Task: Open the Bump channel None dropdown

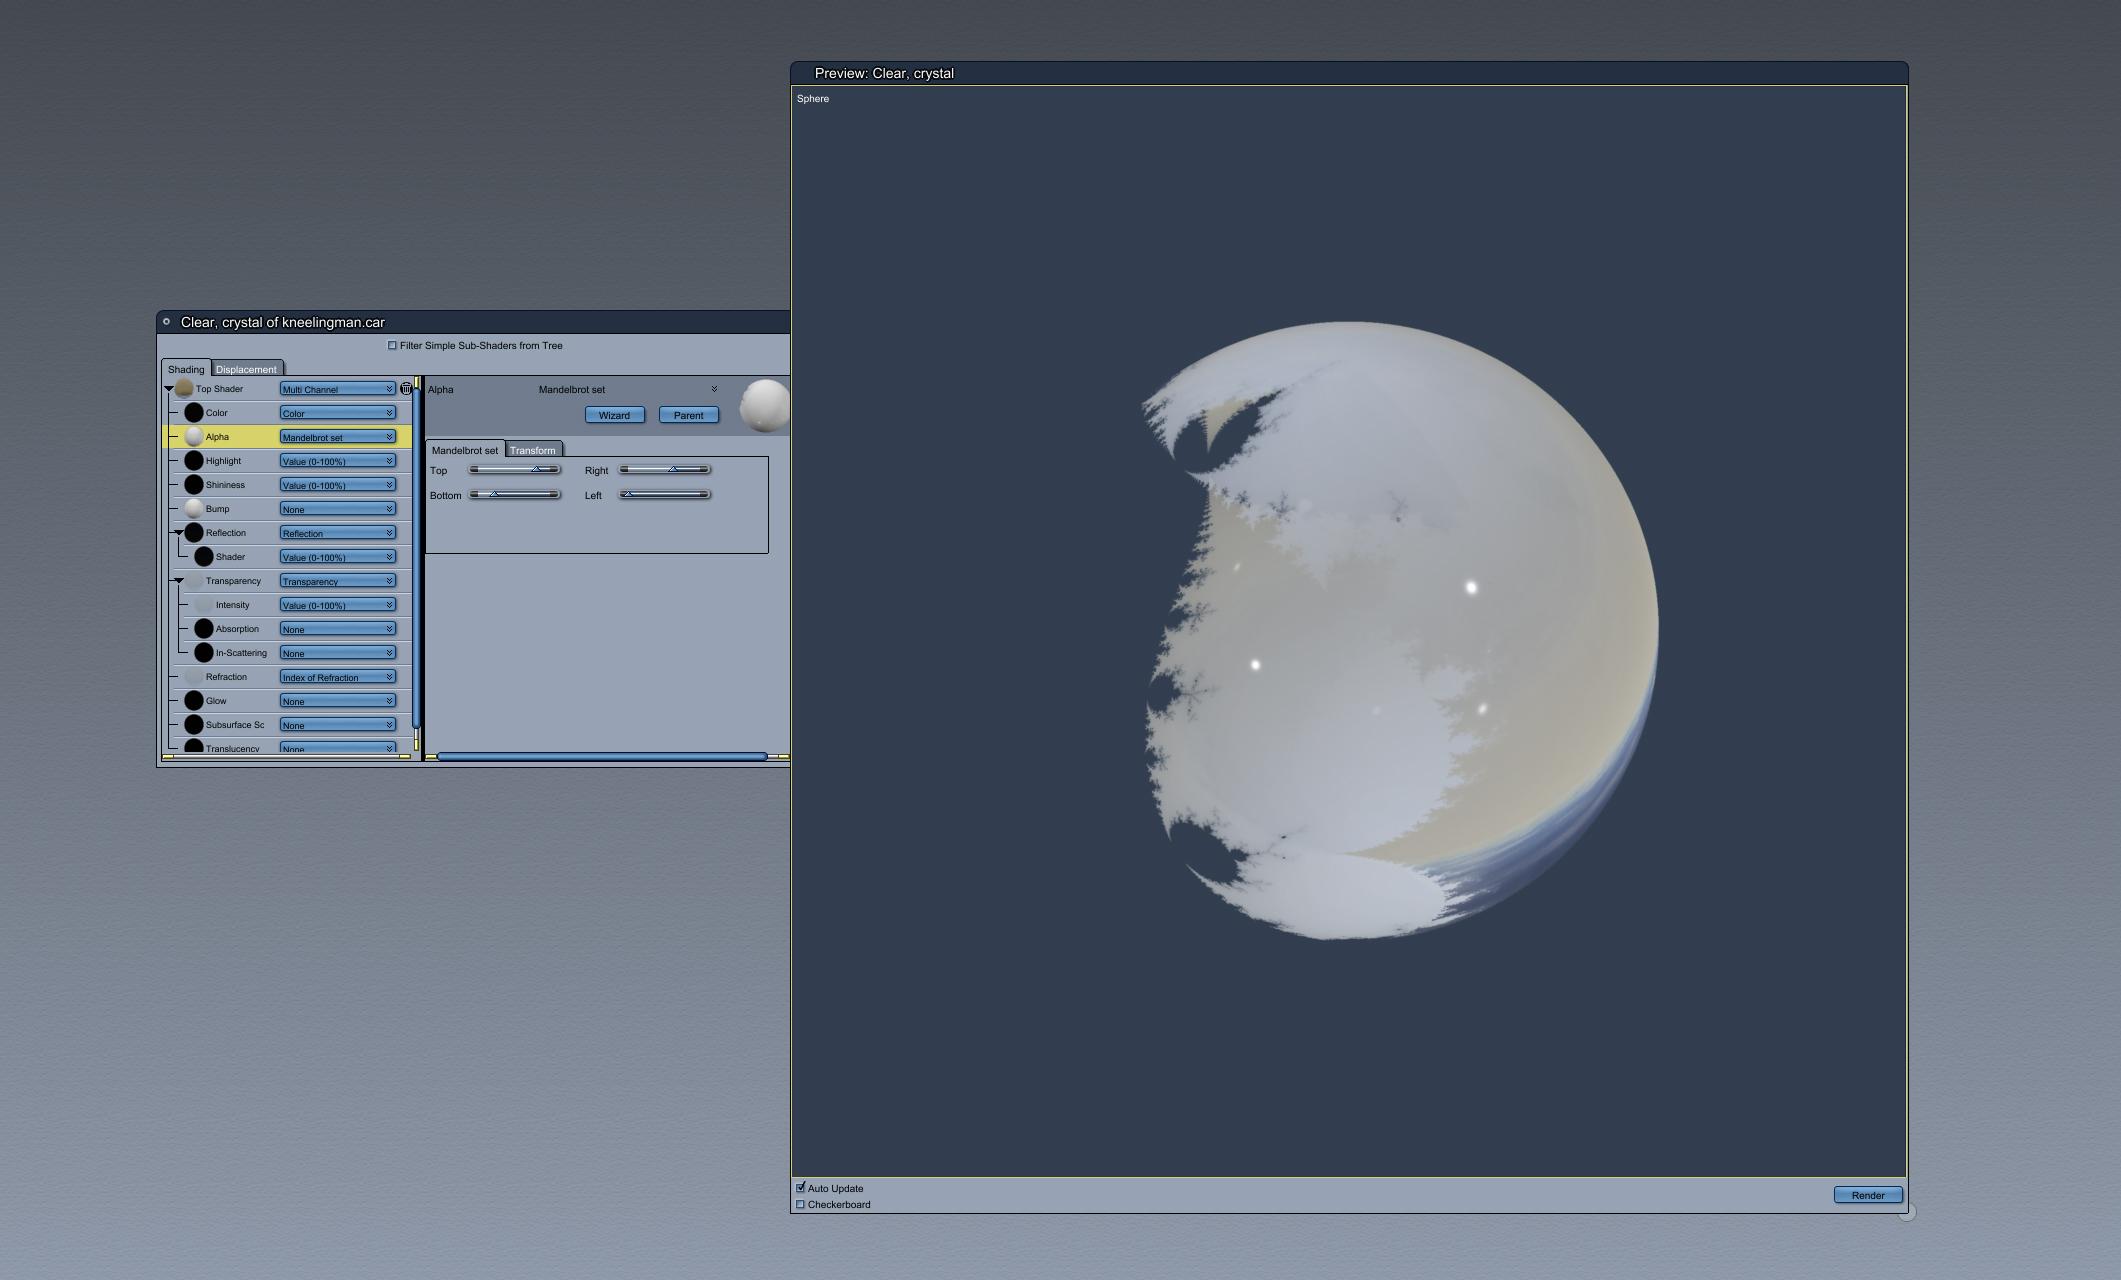Action: coord(337,509)
